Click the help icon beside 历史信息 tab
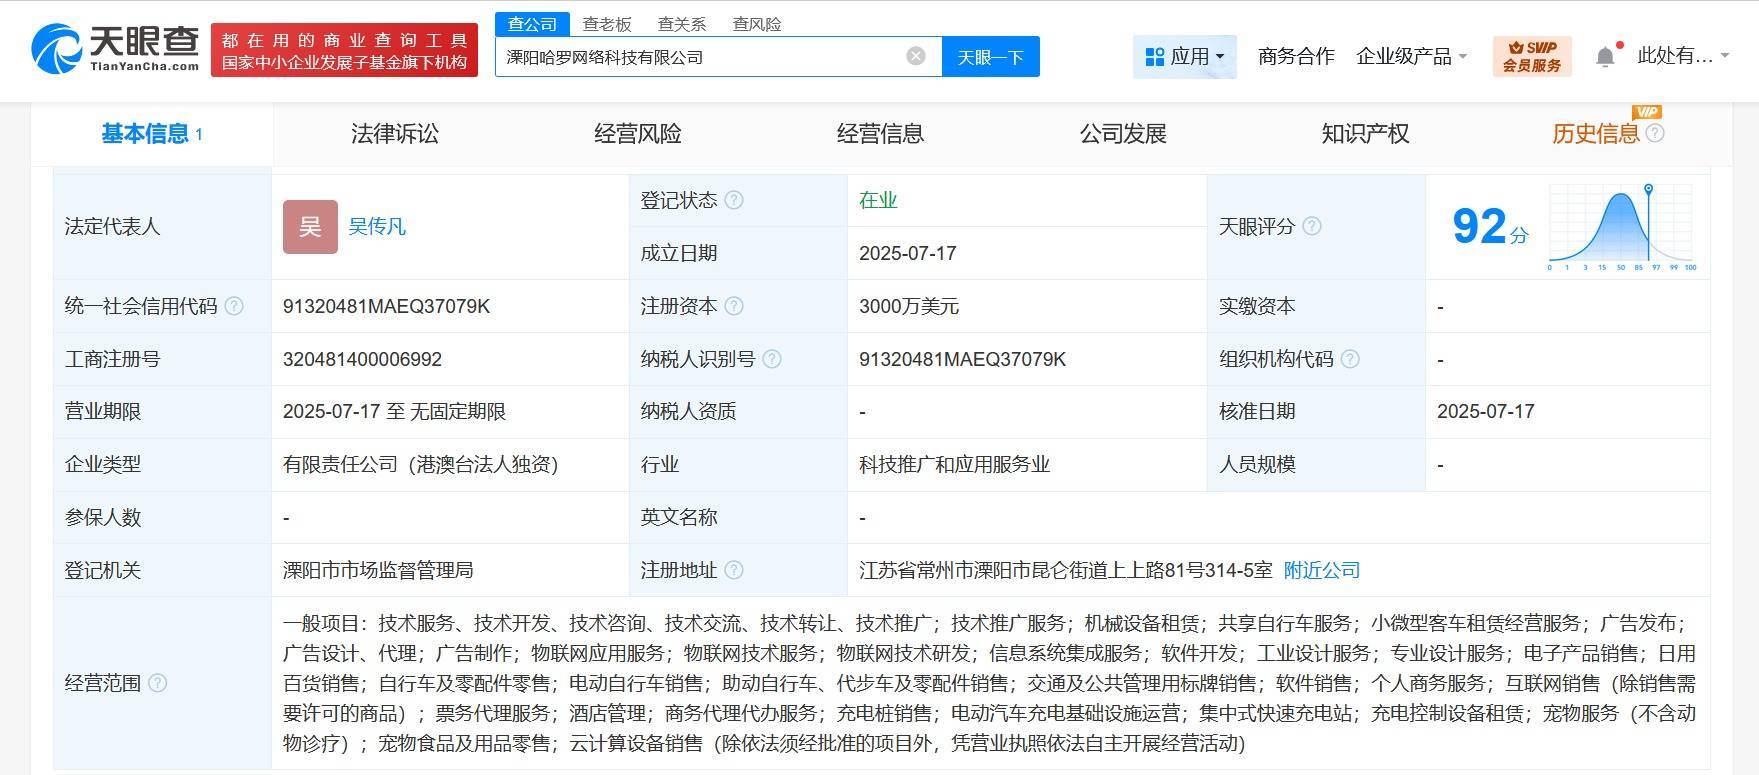This screenshot has height=775, width=1759. click(1655, 133)
